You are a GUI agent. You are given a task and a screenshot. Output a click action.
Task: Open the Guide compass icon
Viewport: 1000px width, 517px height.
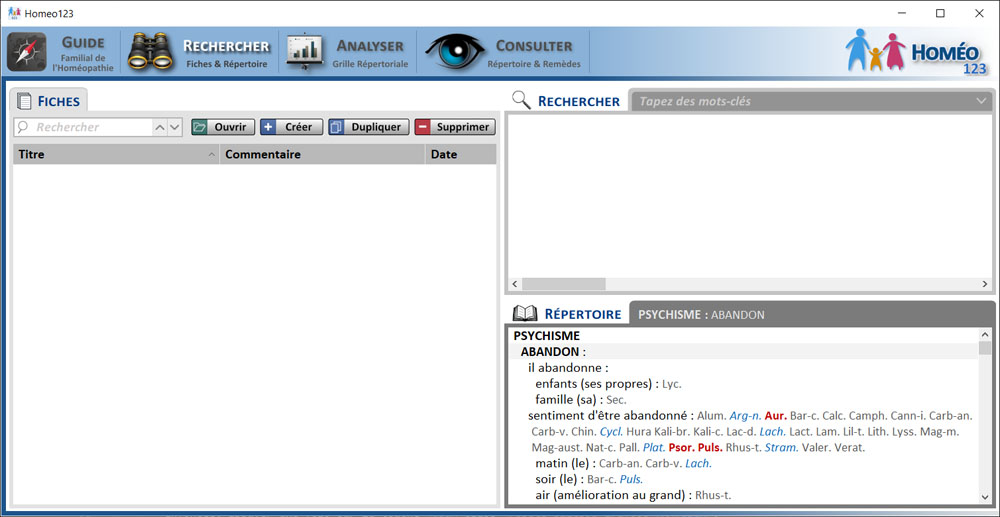pyautogui.click(x=27, y=52)
